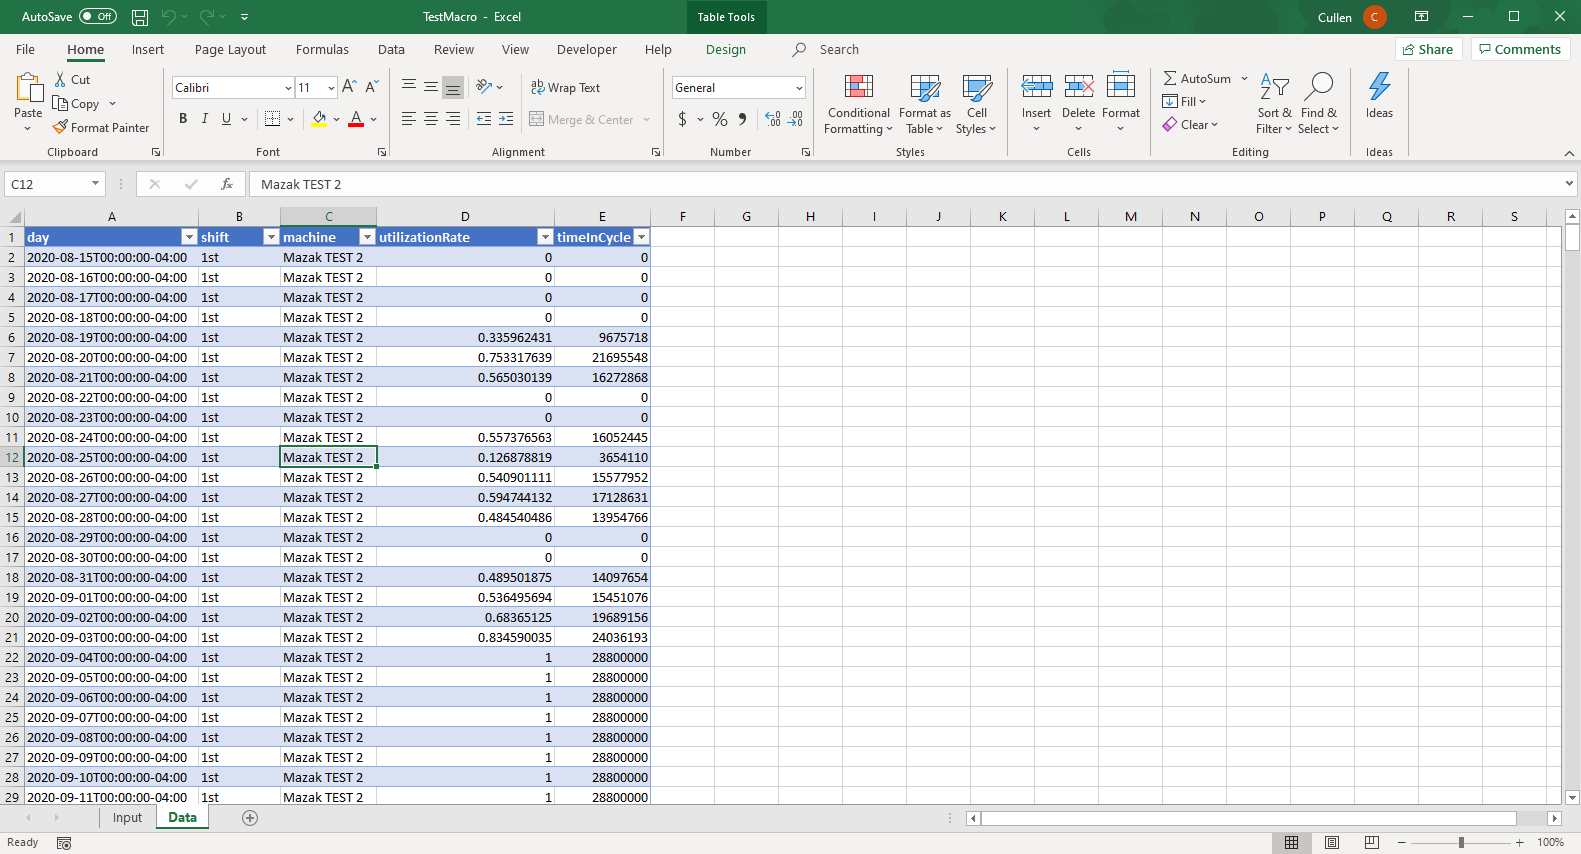The height and width of the screenshot is (854, 1581).
Task: Expand the font name Calibri dropdown
Action: [x=288, y=88]
